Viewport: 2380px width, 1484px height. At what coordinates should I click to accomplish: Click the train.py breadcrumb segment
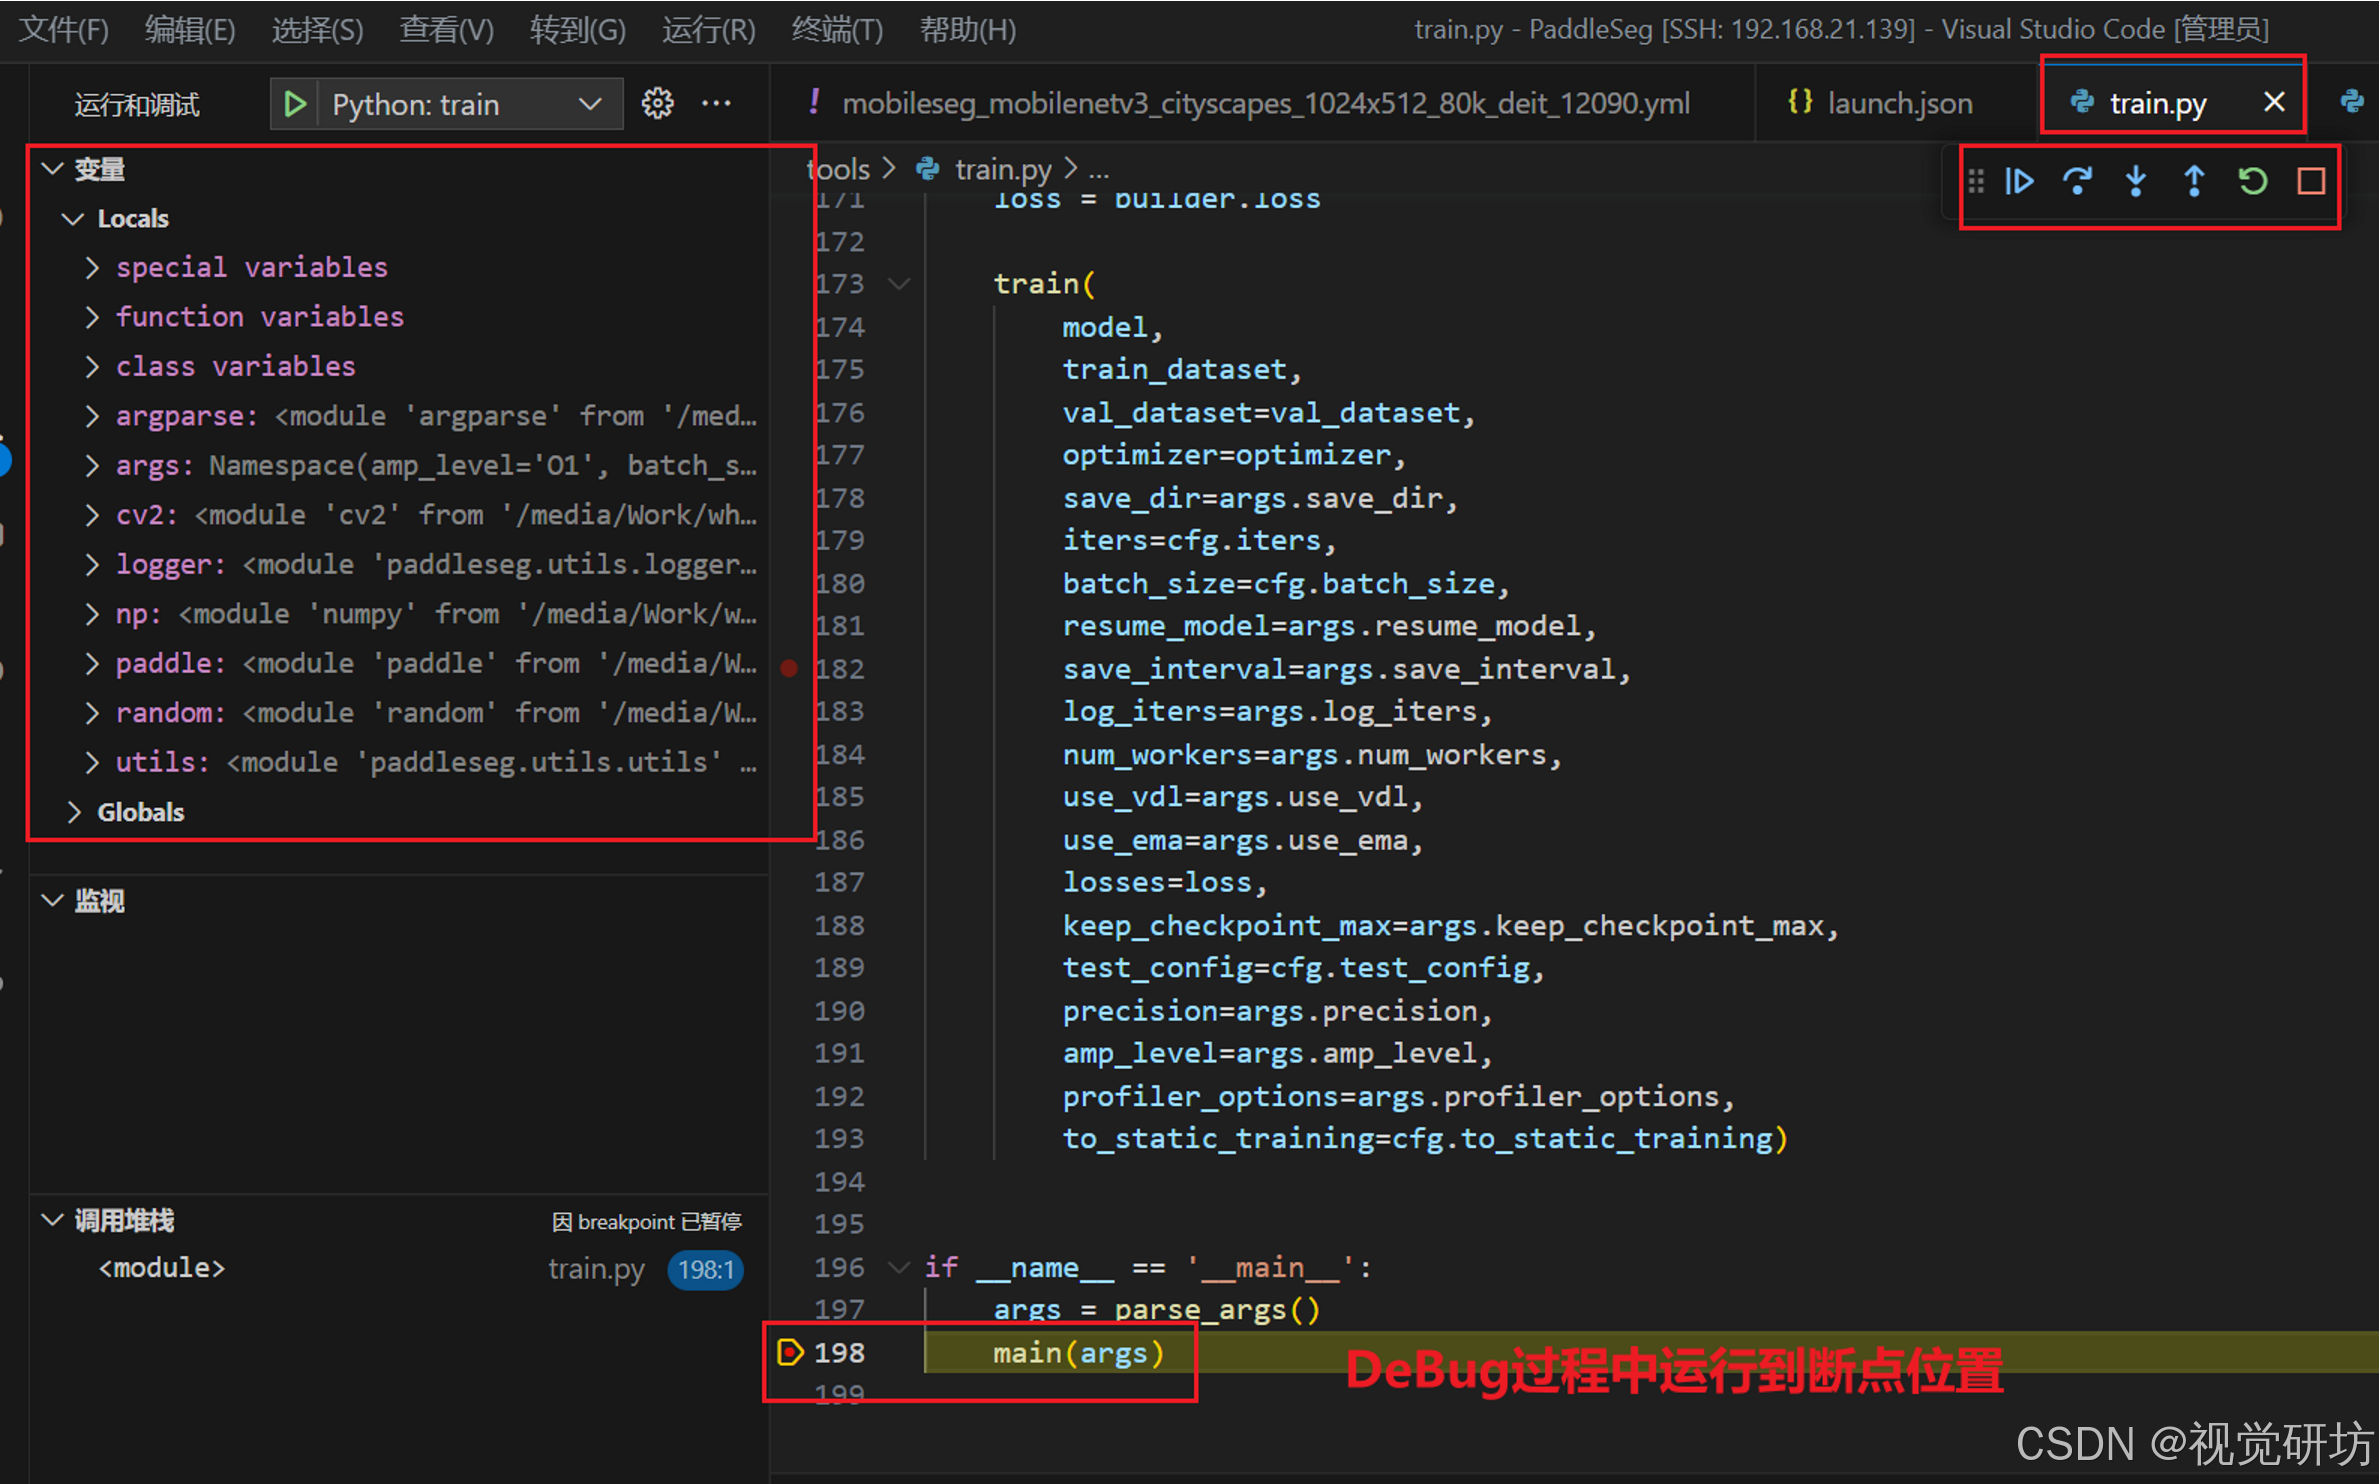[x=1002, y=169]
